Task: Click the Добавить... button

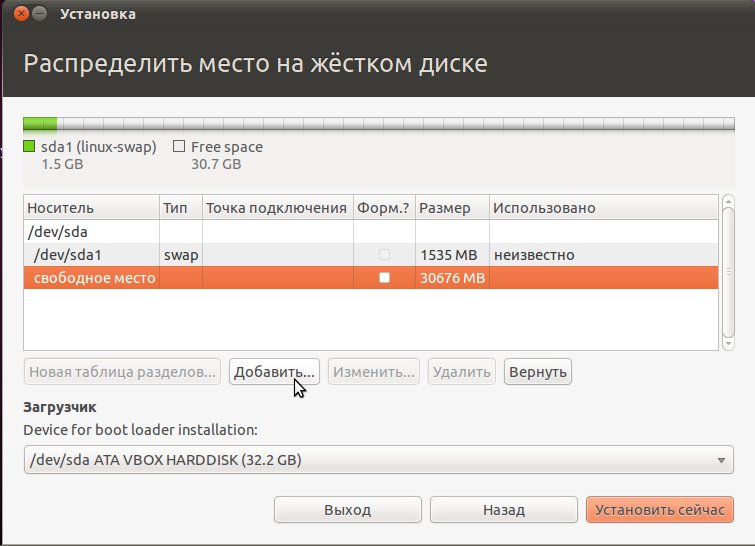Action: [274, 372]
